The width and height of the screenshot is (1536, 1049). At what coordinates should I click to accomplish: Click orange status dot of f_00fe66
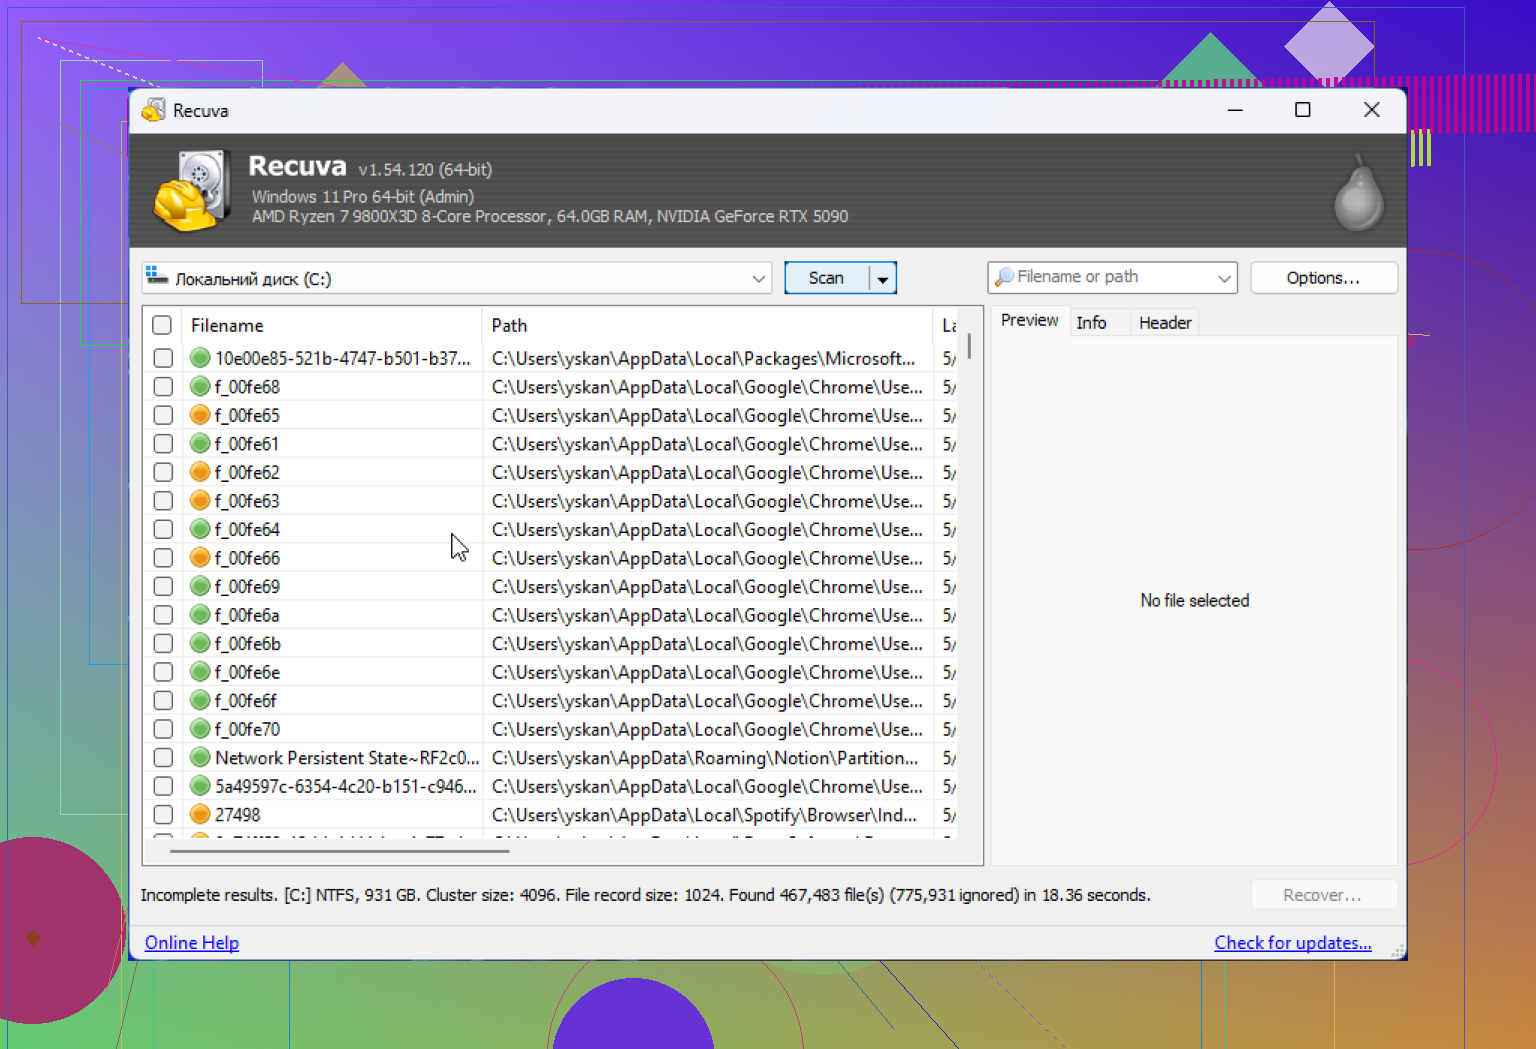coord(200,557)
